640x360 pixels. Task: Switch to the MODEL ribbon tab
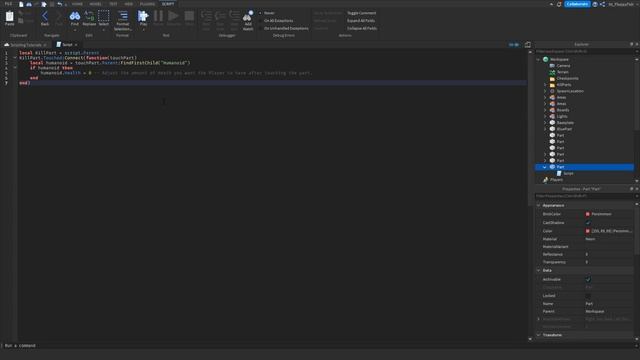pos(95,4)
